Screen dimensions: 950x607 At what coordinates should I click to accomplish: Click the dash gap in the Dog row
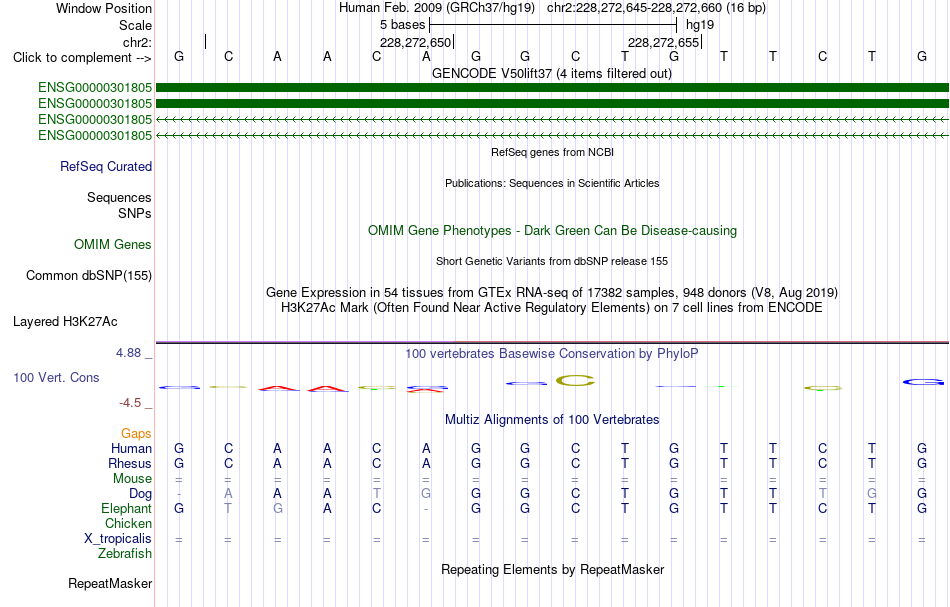pyautogui.click(x=178, y=494)
